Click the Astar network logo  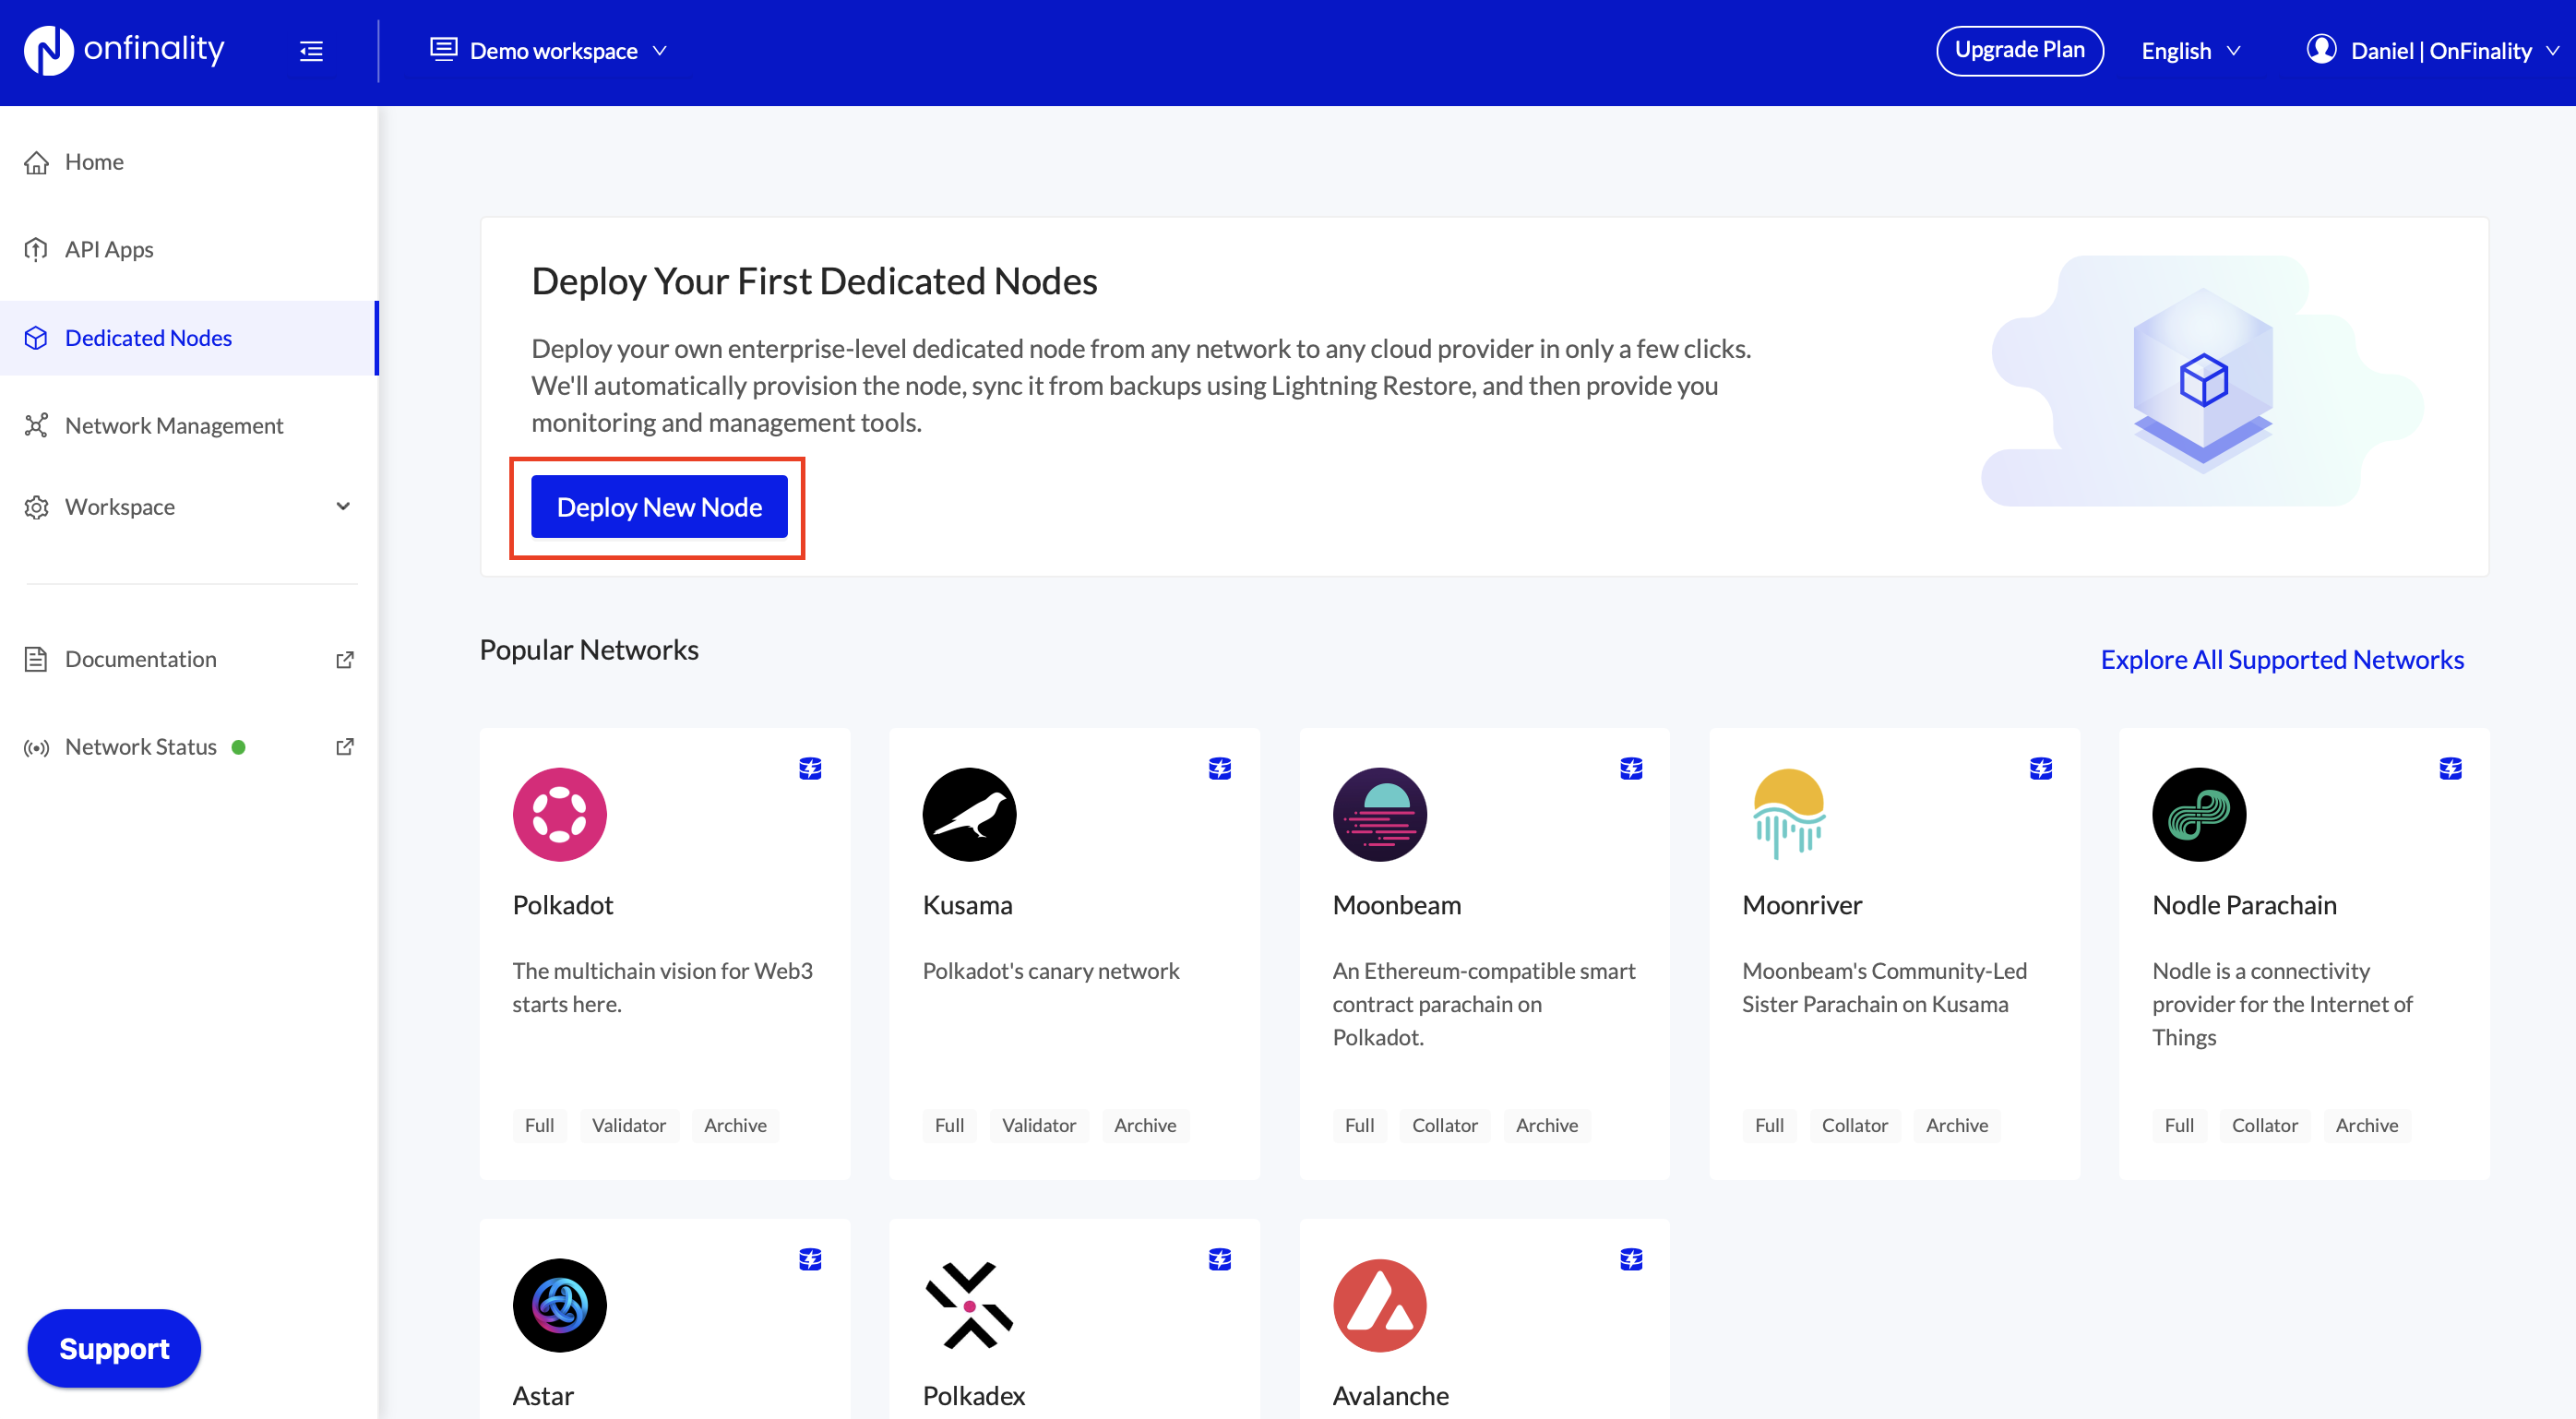[559, 1305]
